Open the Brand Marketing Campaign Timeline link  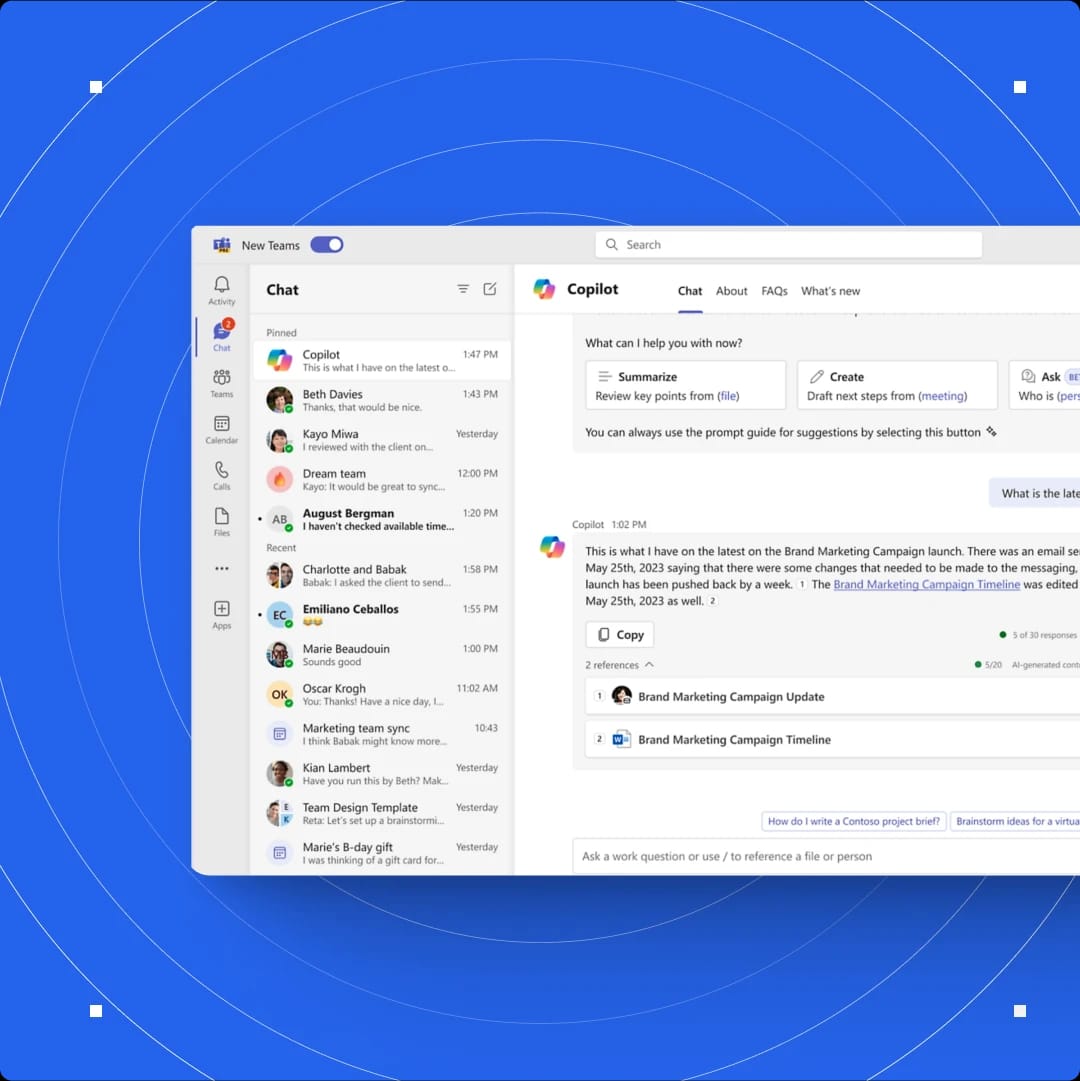(x=926, y=584)
